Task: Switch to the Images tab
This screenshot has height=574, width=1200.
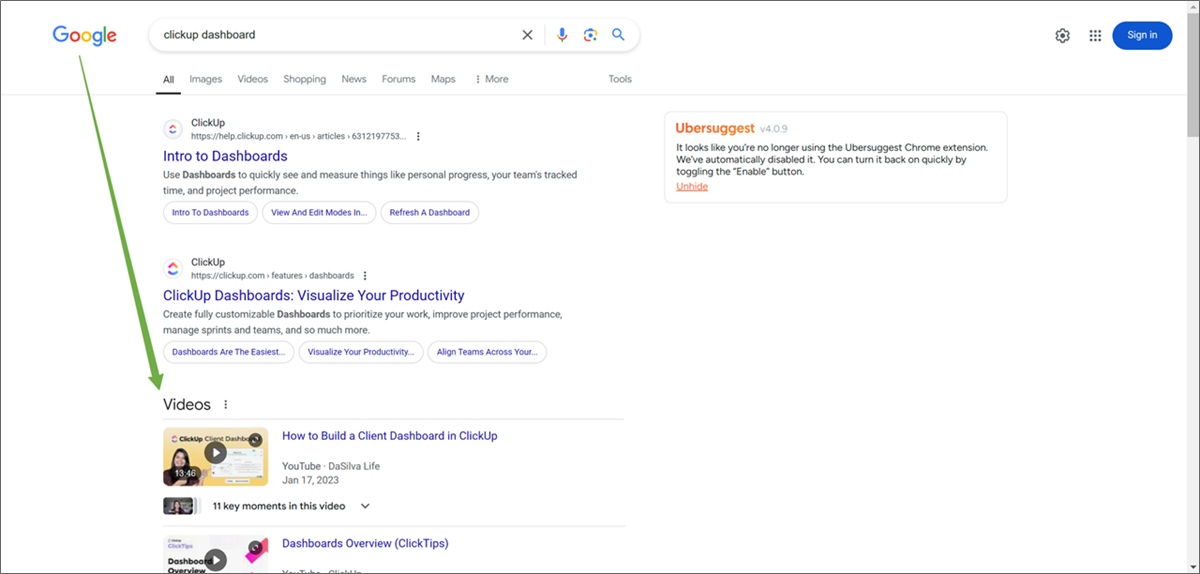Action: [x=206, y=79]
